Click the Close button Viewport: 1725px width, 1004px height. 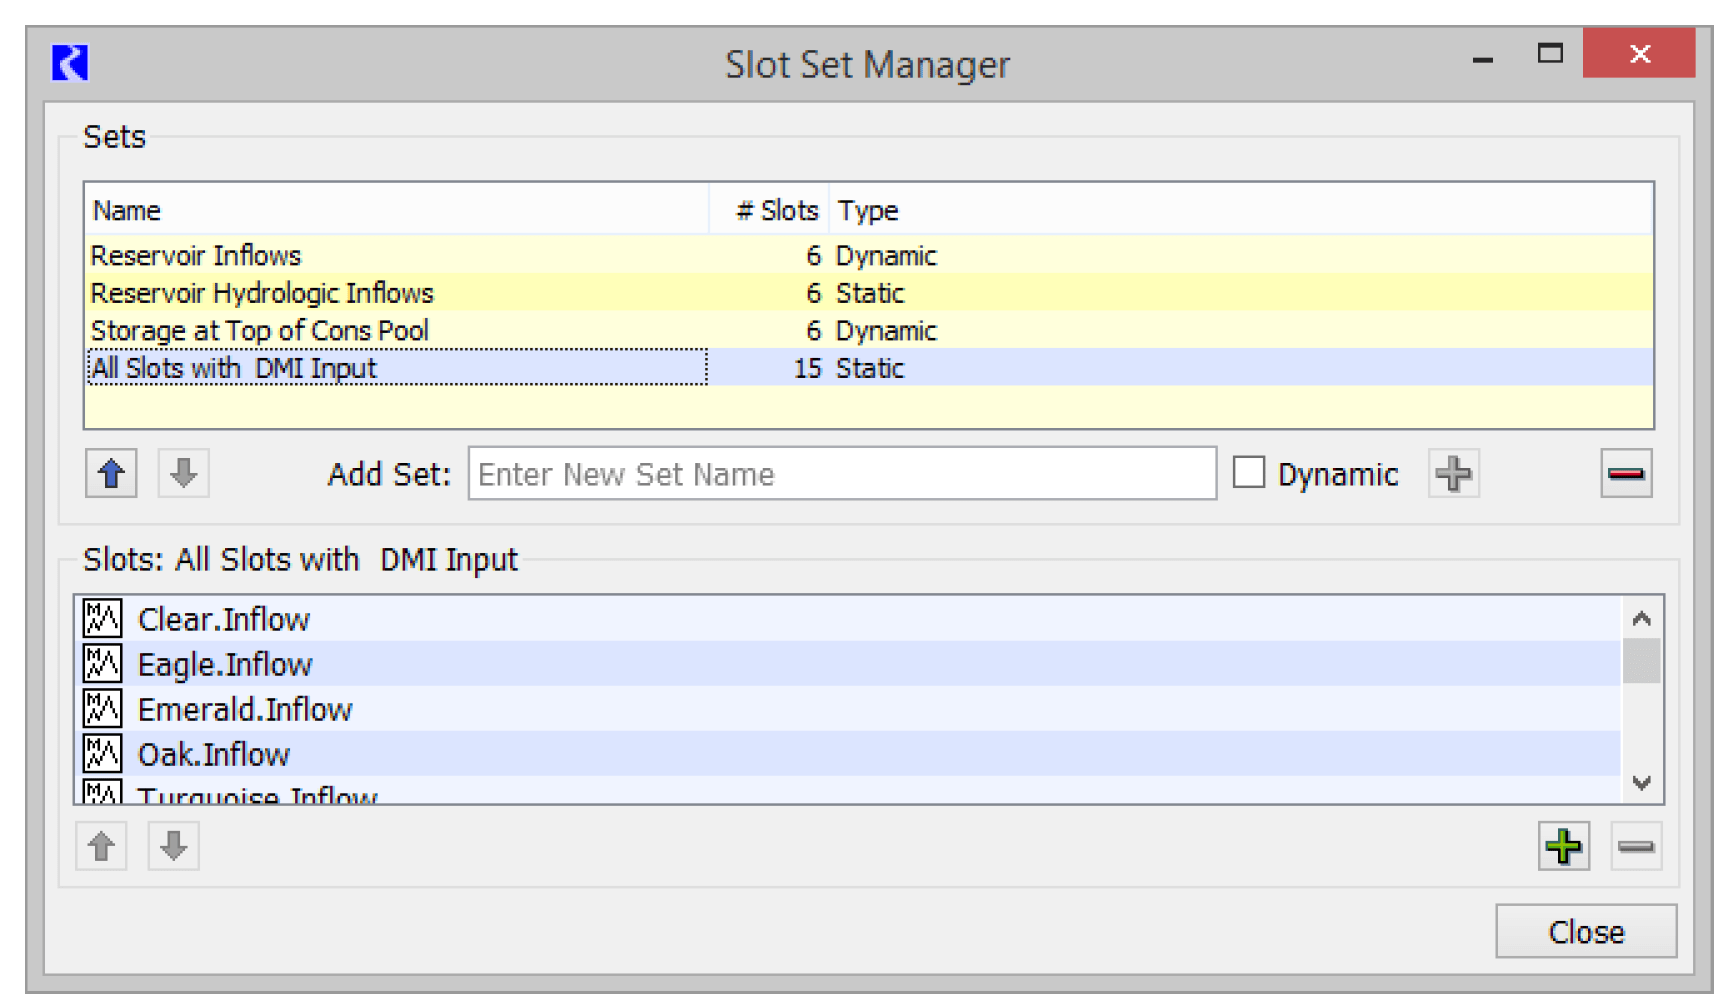click(x=1585, y=931)
